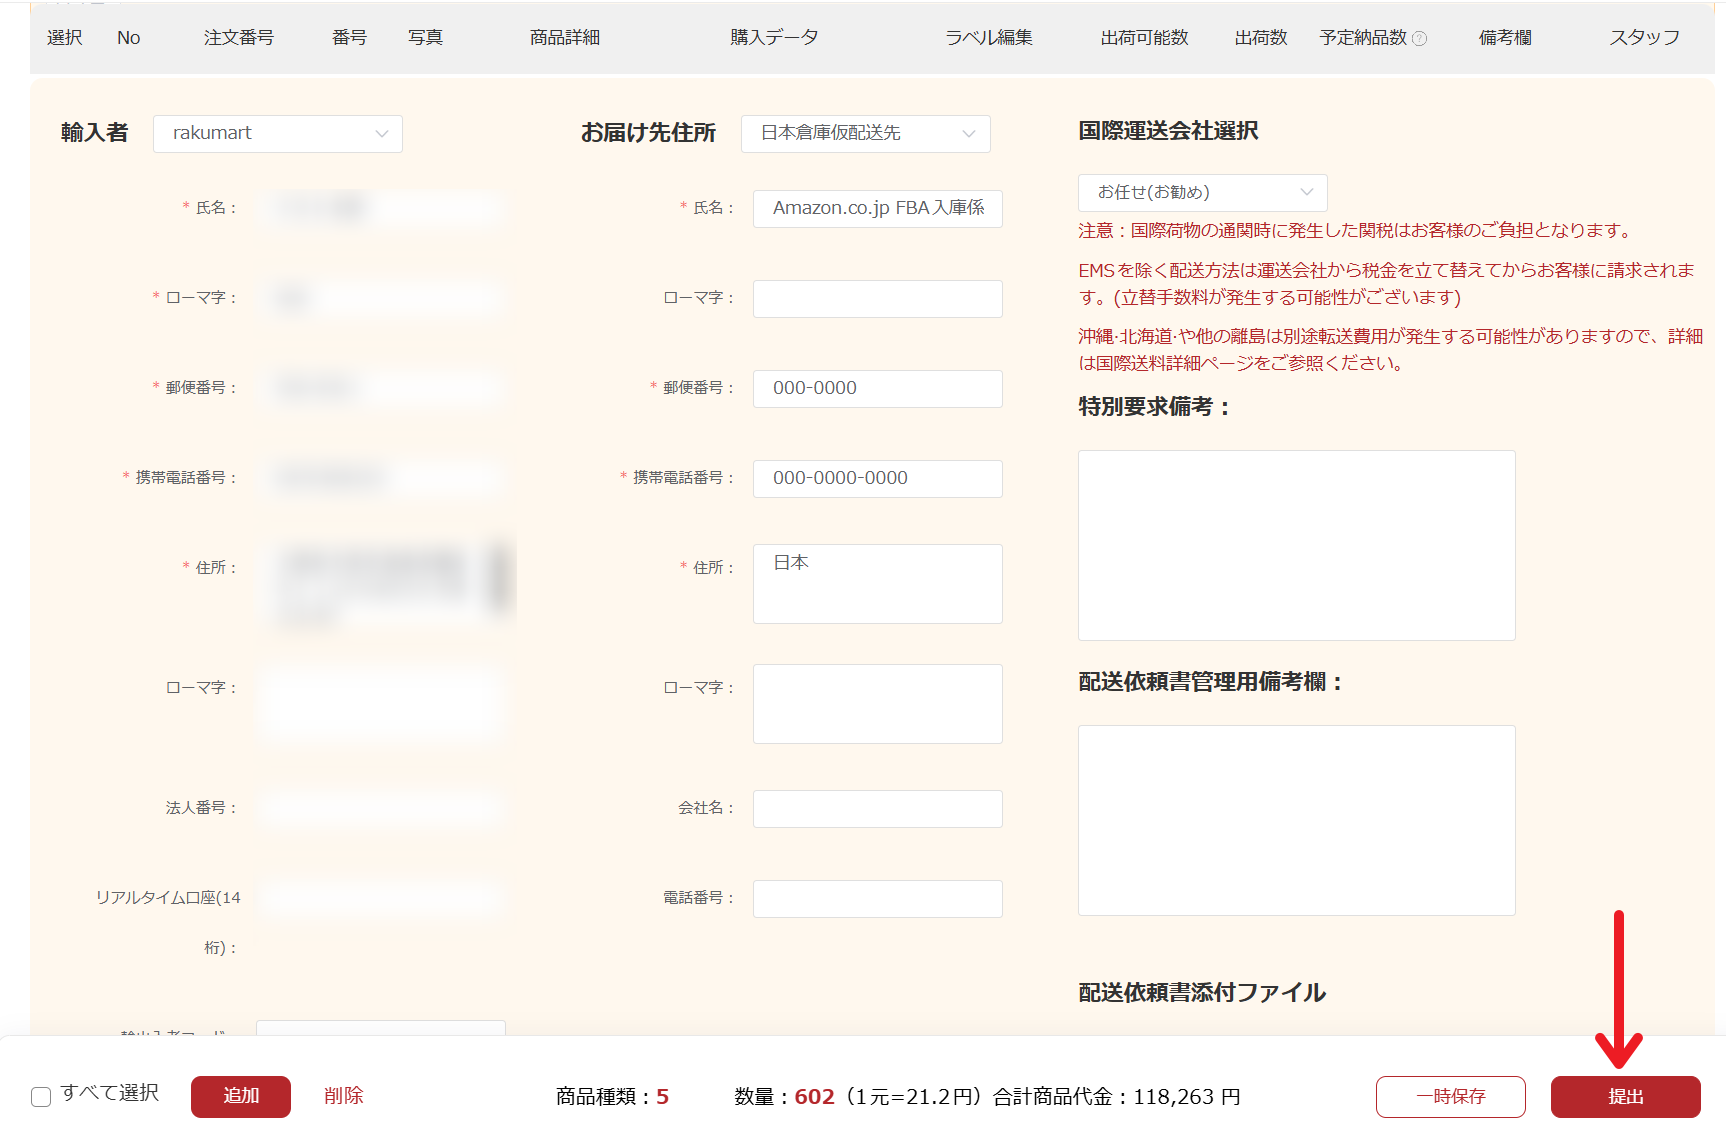
Task: Focus the delivery 携帯電話番号 field
Action: coord(877,479)
